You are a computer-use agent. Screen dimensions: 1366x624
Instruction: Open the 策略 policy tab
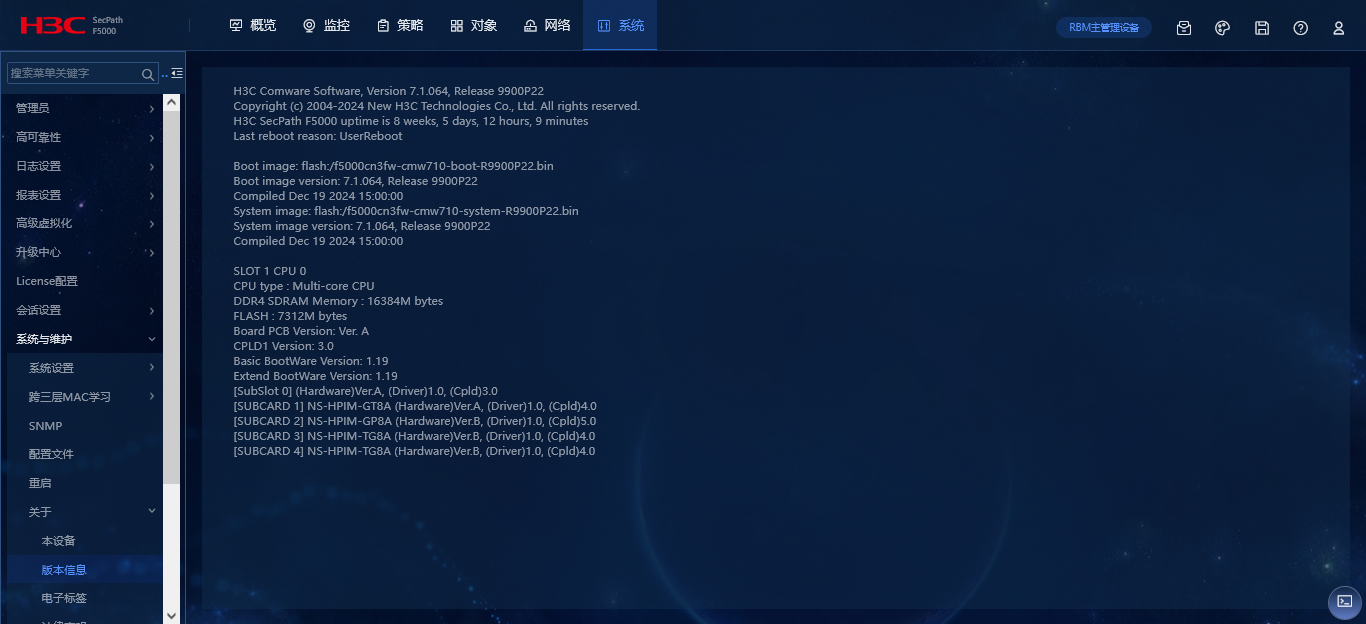pyautogui.click(x=400, y=26)
